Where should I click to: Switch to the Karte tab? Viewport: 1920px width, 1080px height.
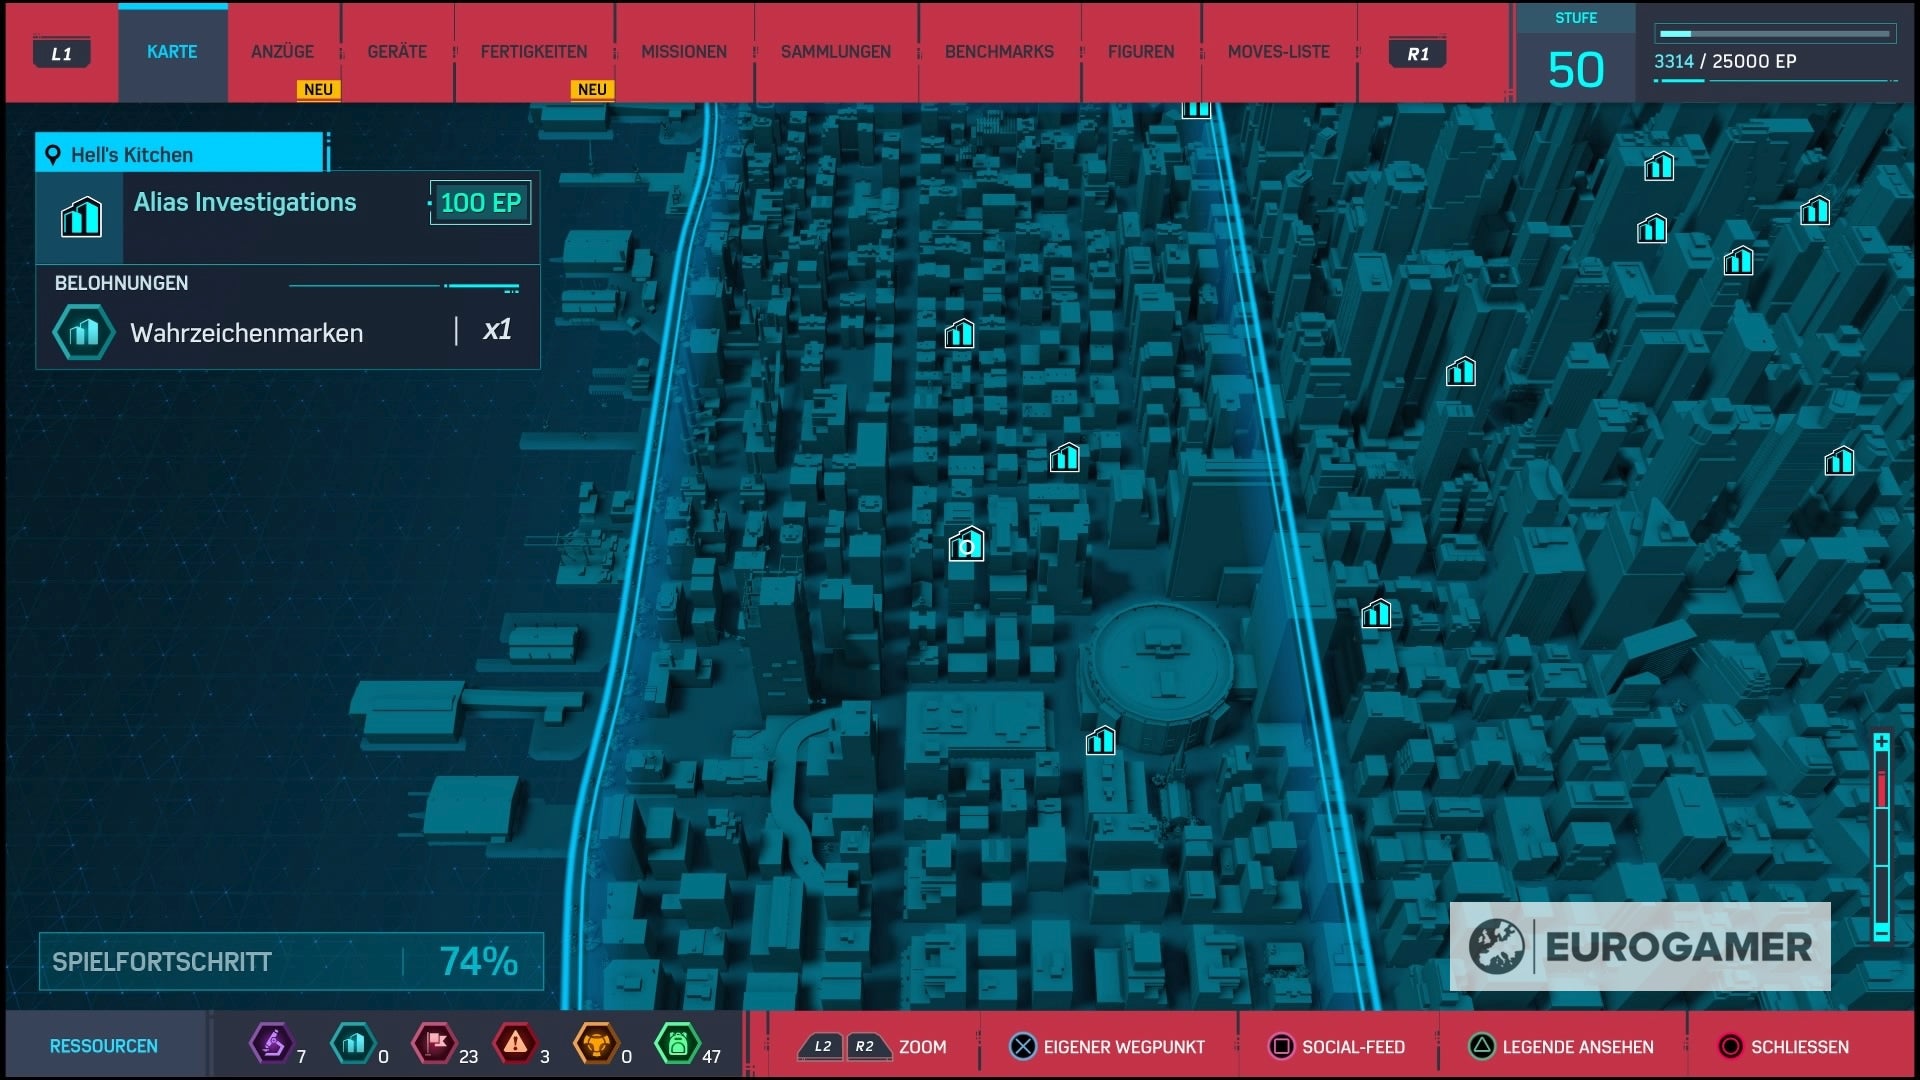coord(172,52)
